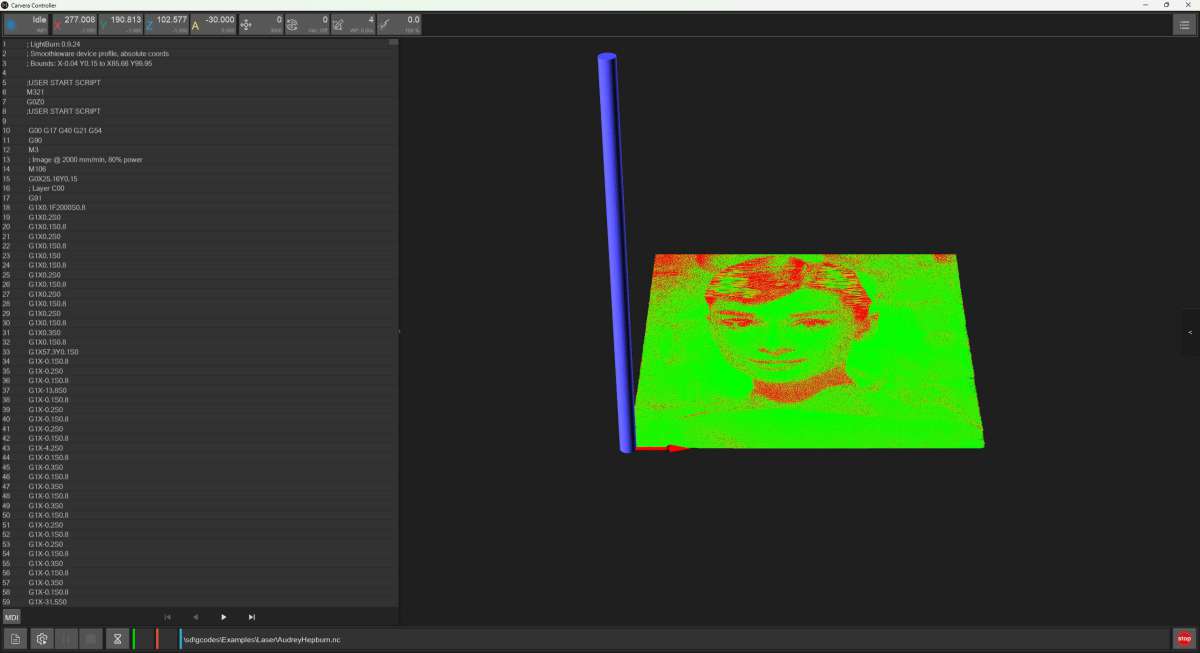1200x653 pixels.
Task: Expand the collapsed right side panel arrow
Action: (x=1190, y=332)
